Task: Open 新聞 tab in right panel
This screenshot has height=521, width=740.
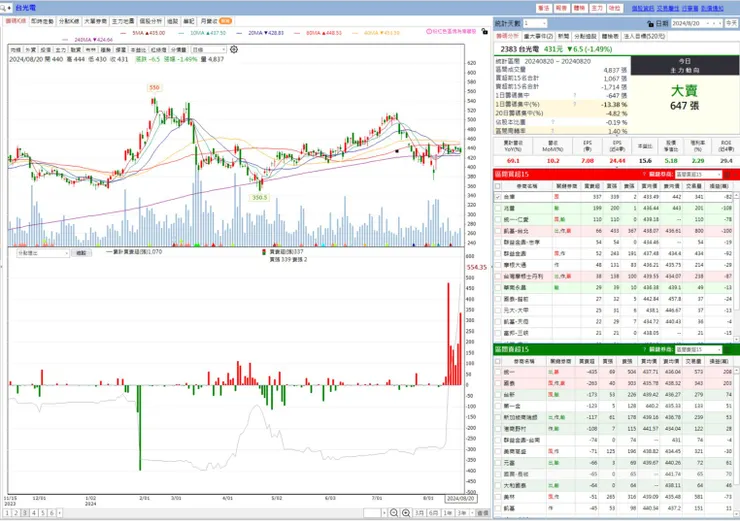Action: pyautogui.click(x=563, y=36)
